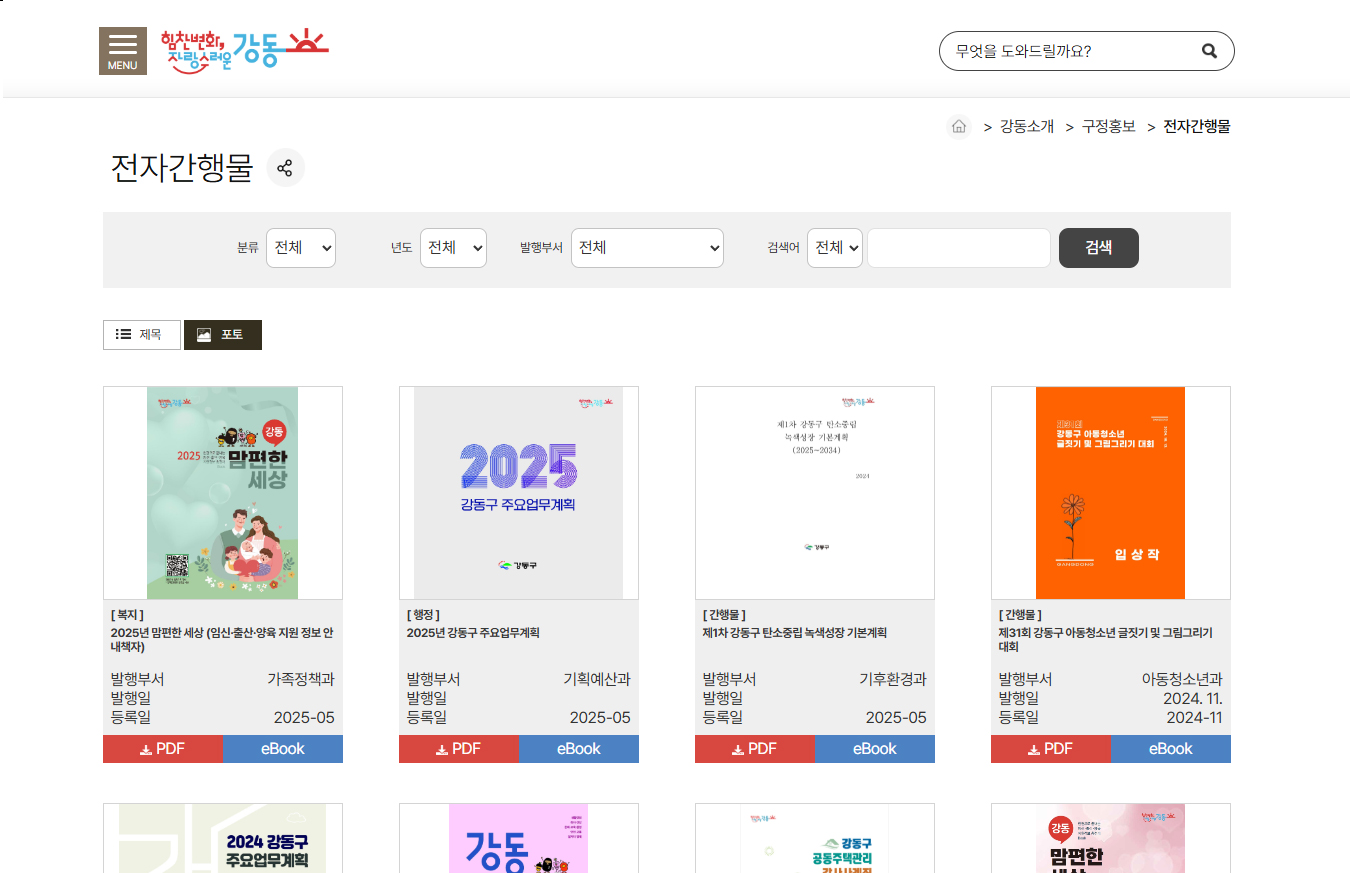
Task: Expand the 년도 dropdown
Action: click(x=453, y=248)
